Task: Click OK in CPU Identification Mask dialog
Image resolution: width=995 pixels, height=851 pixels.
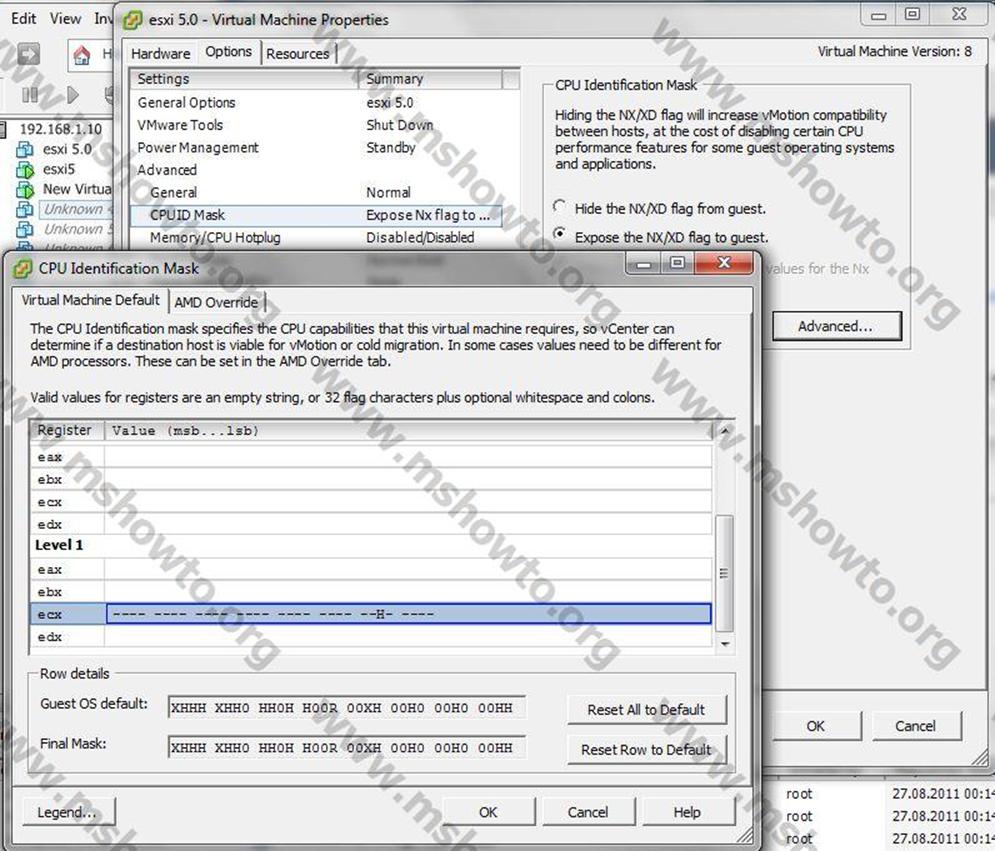Action: pyautogui.click(x=489, y=812)
